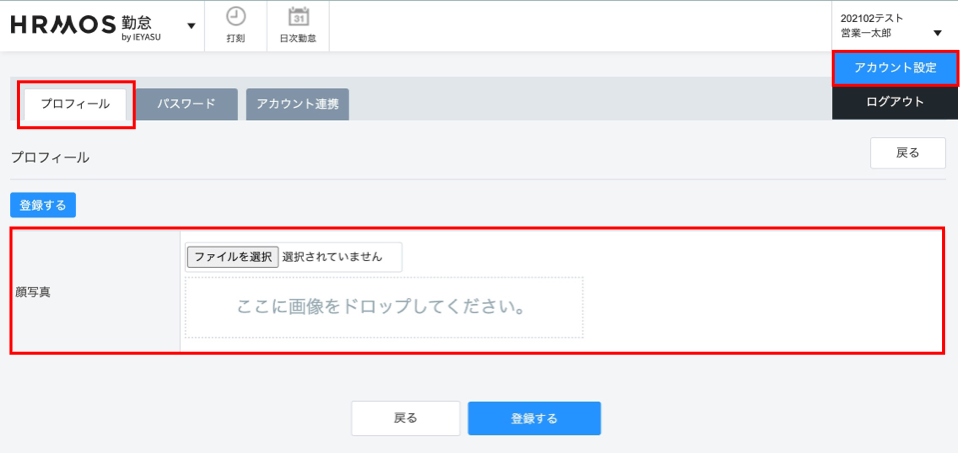Expand the dropdown arrow beside HRMOS 勤怠
This screenshot has width=960, height=453.
[x=191, y=26]
